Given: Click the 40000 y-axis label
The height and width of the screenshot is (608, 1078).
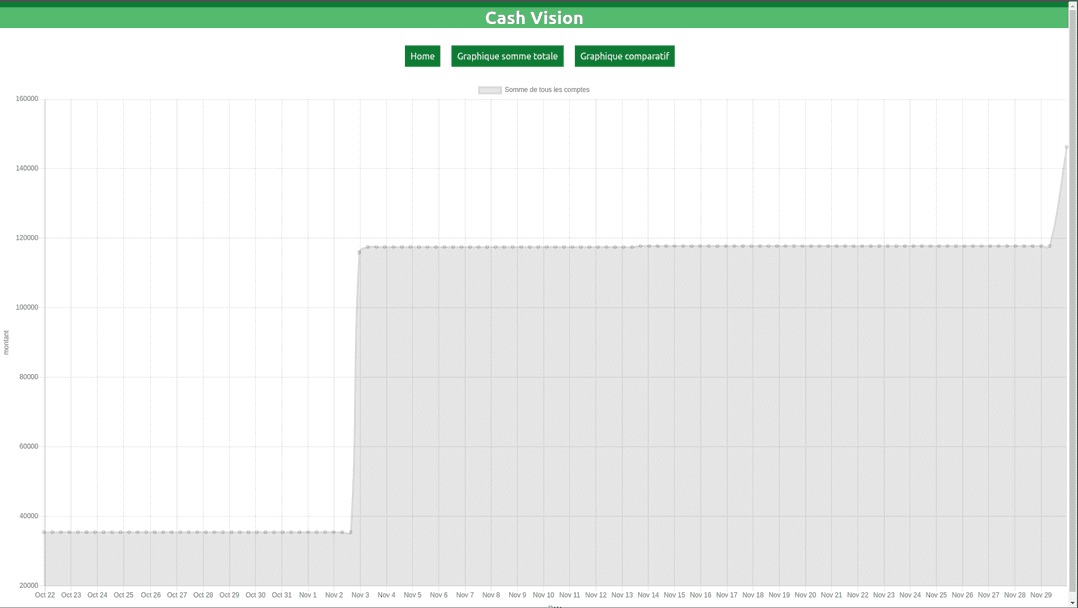Looking at the screenshot, I should (x=29, y=516).
